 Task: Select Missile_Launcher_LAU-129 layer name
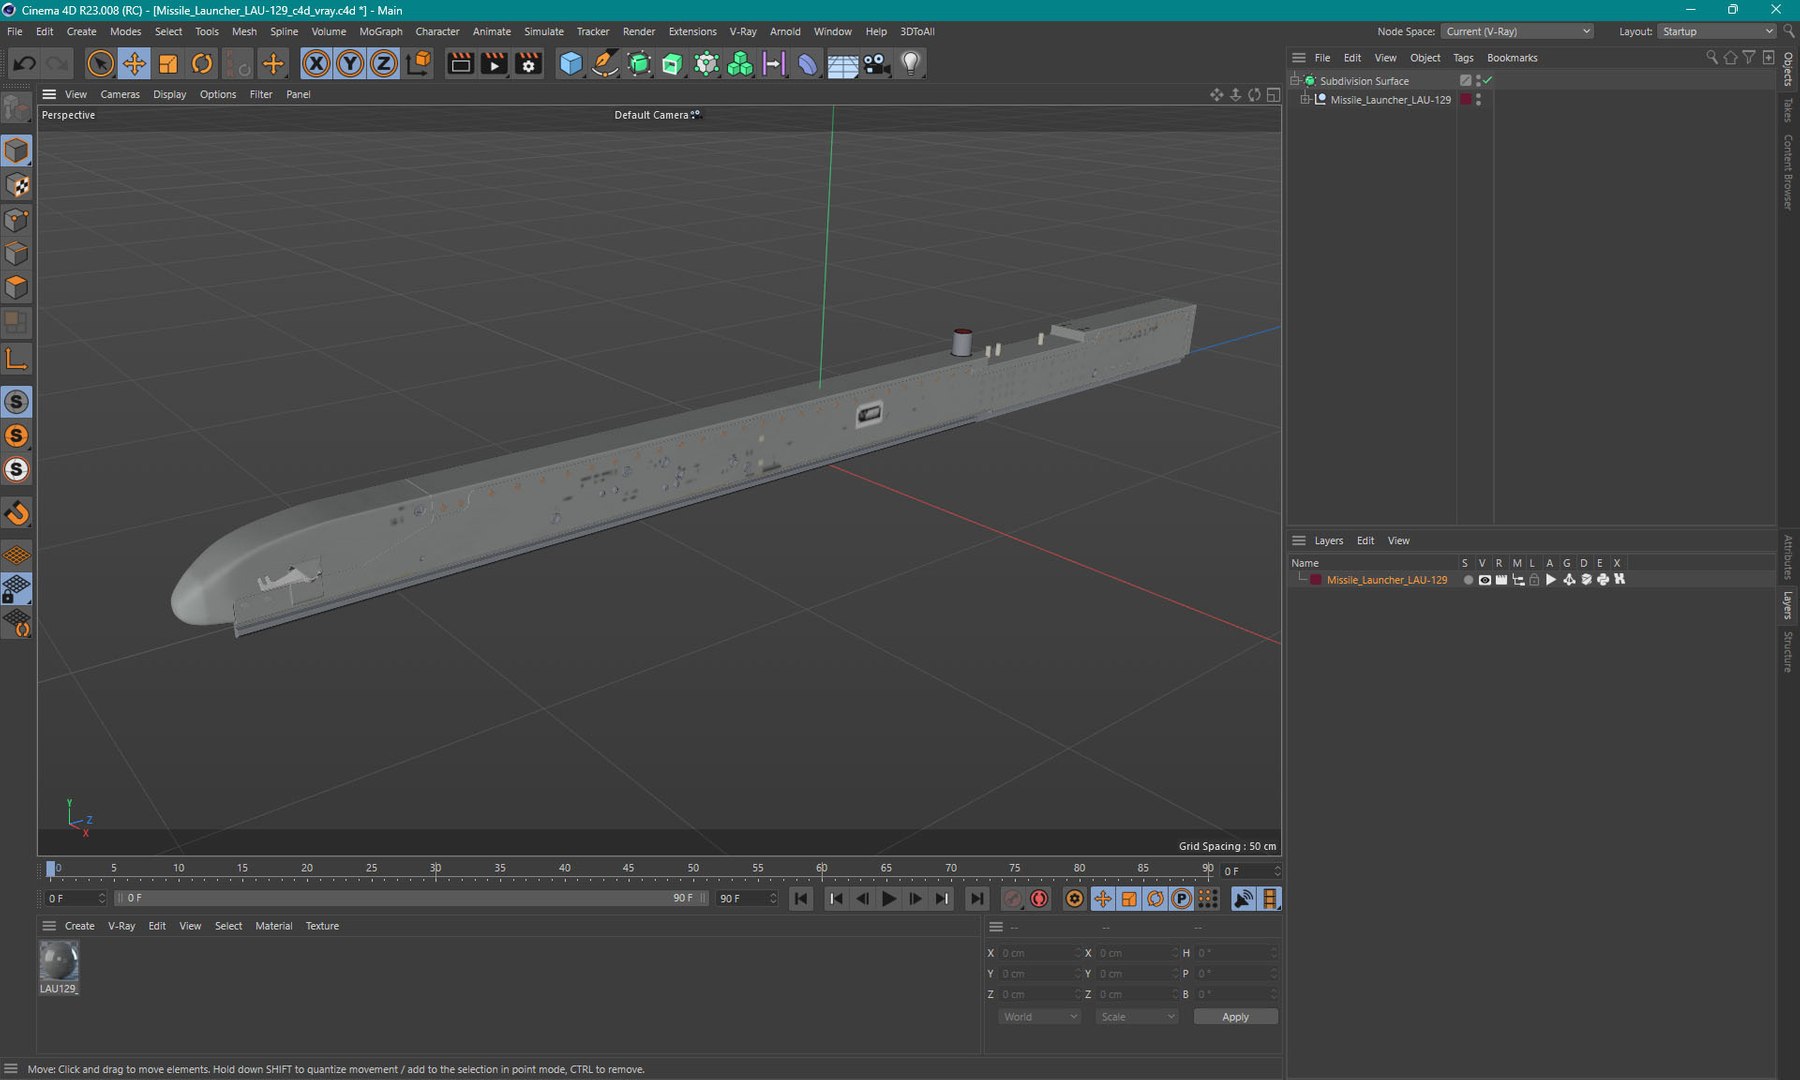(x=1387, y=580)
